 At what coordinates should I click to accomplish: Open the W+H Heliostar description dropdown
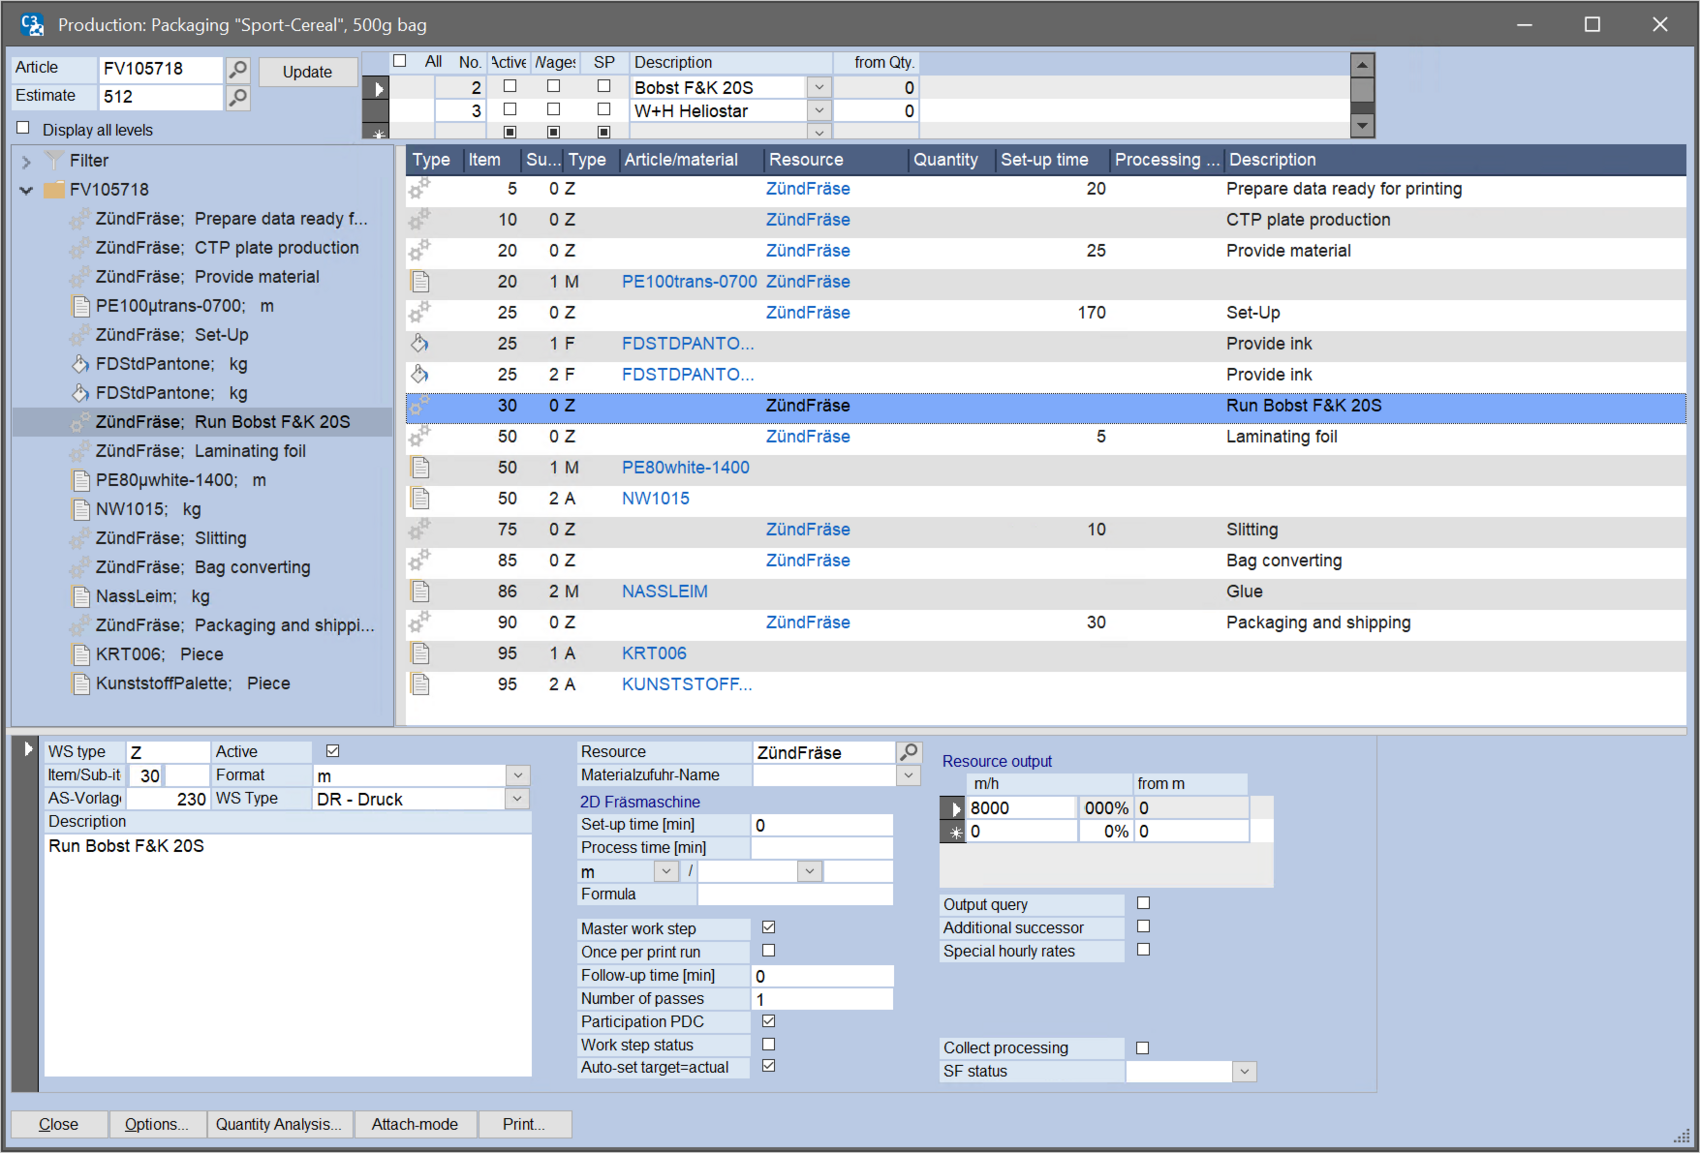(819, 111)
